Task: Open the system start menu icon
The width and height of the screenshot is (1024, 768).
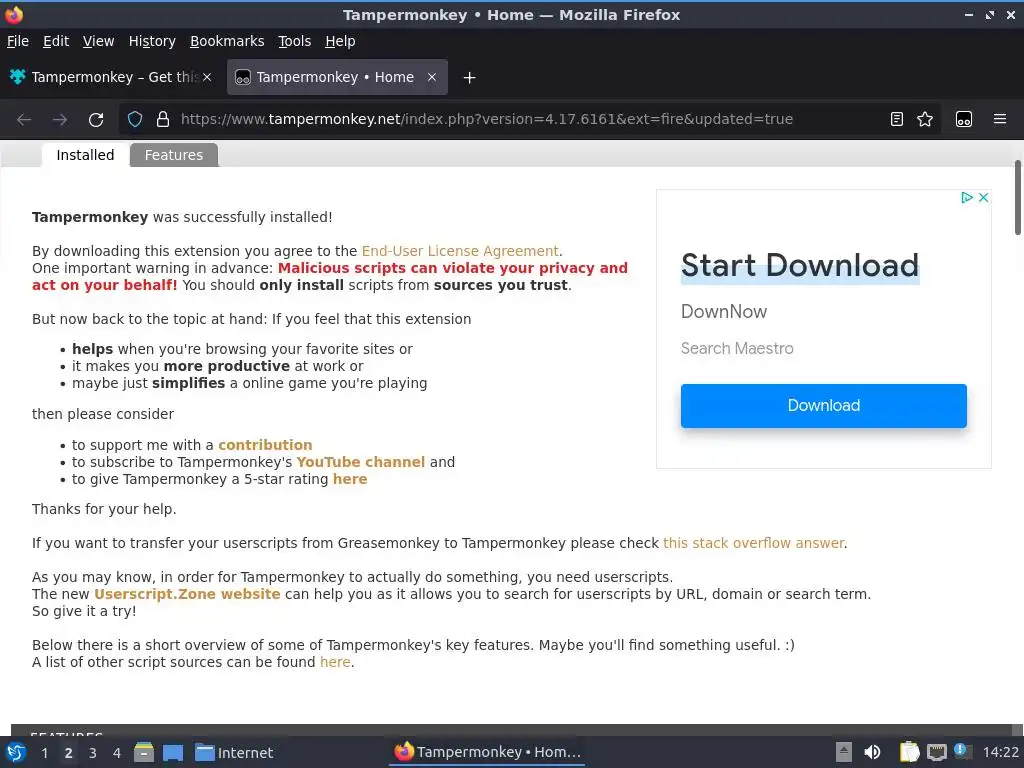Action: click(x=16, y=752)
